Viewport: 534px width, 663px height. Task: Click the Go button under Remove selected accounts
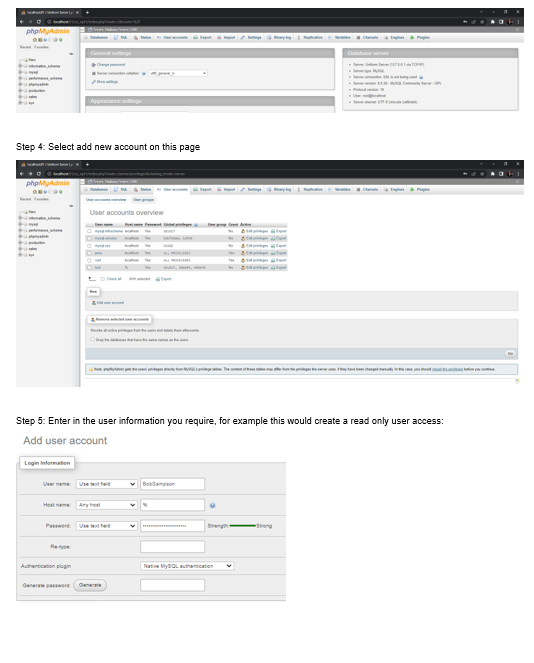[510, 353]
